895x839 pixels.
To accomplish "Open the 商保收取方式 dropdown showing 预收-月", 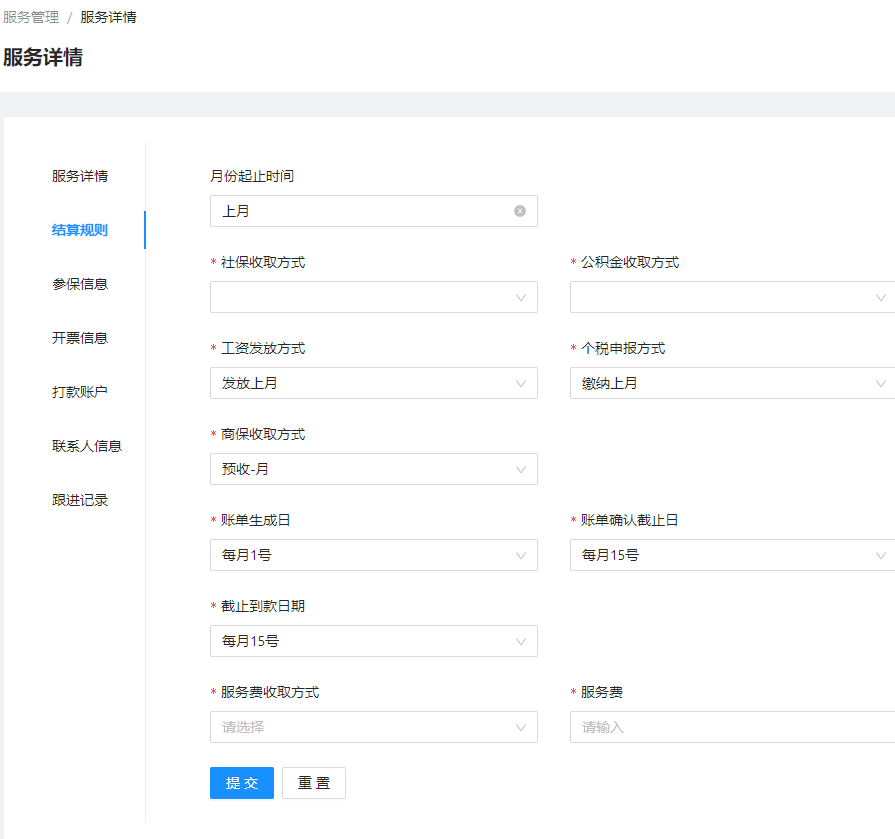I will point(373,469).
